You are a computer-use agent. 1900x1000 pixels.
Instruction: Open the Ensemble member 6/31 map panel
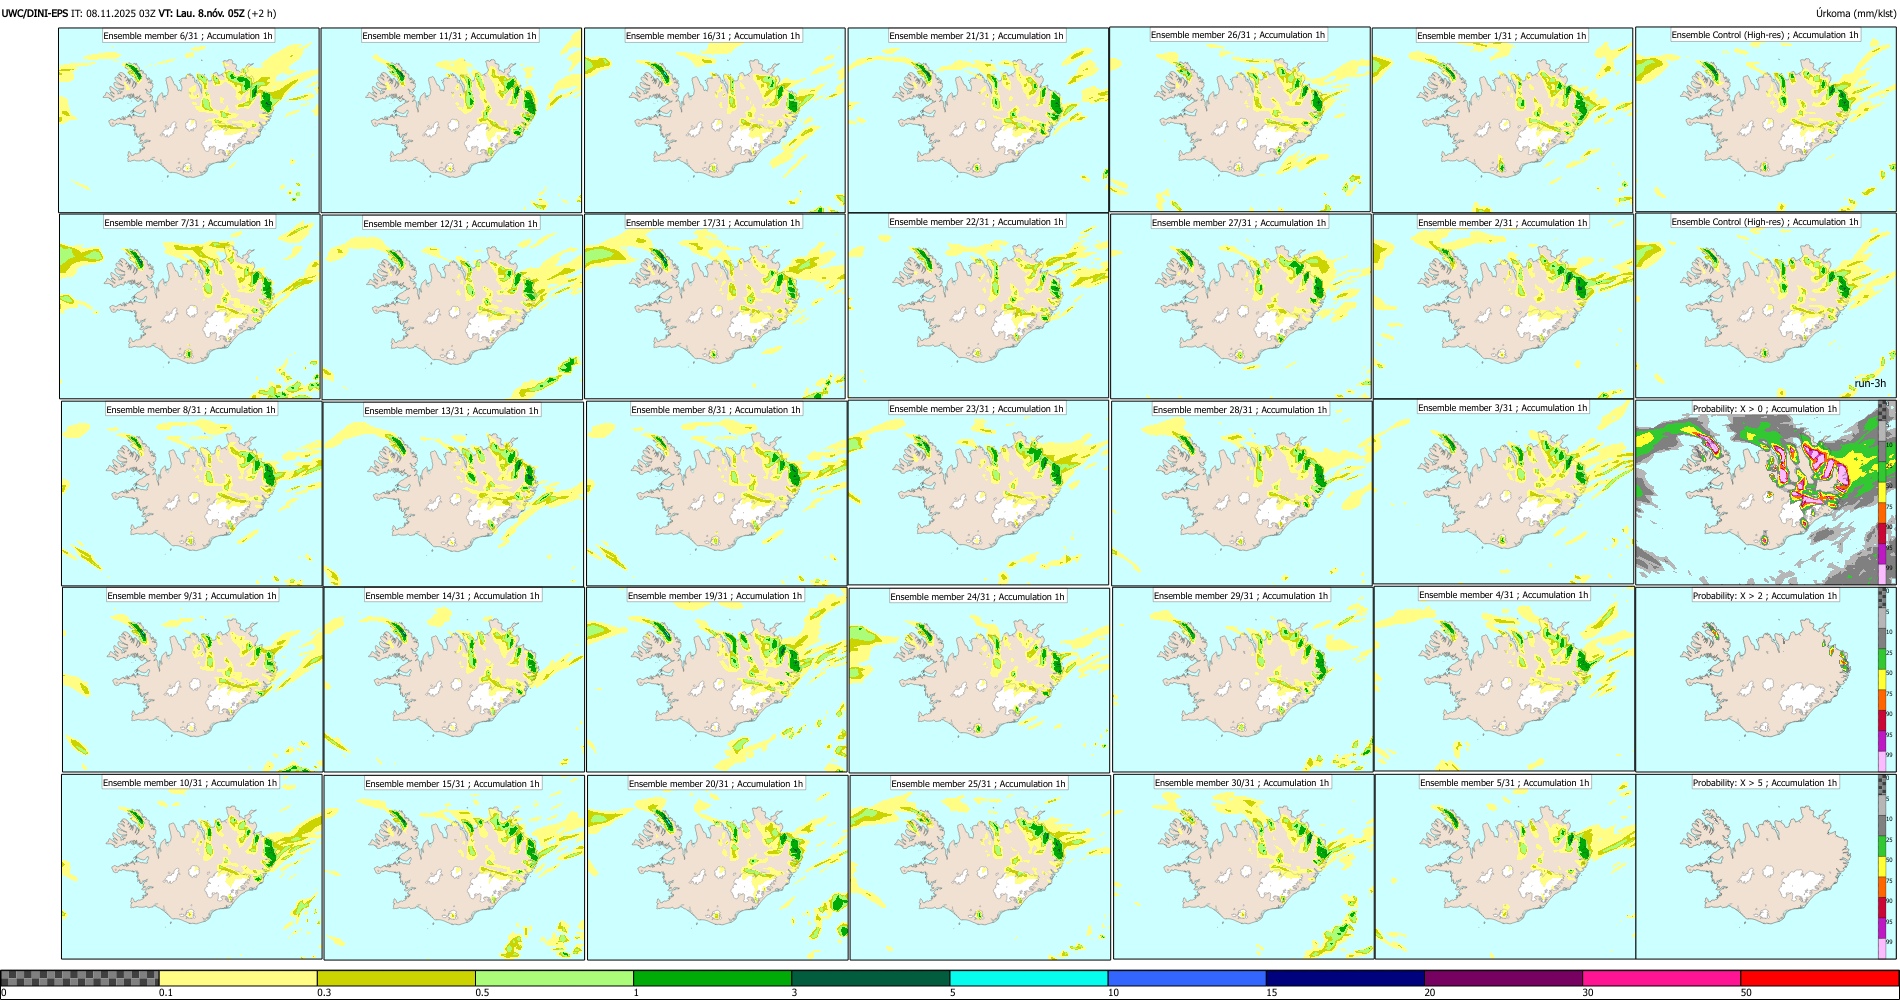click(x=189, y=120)
